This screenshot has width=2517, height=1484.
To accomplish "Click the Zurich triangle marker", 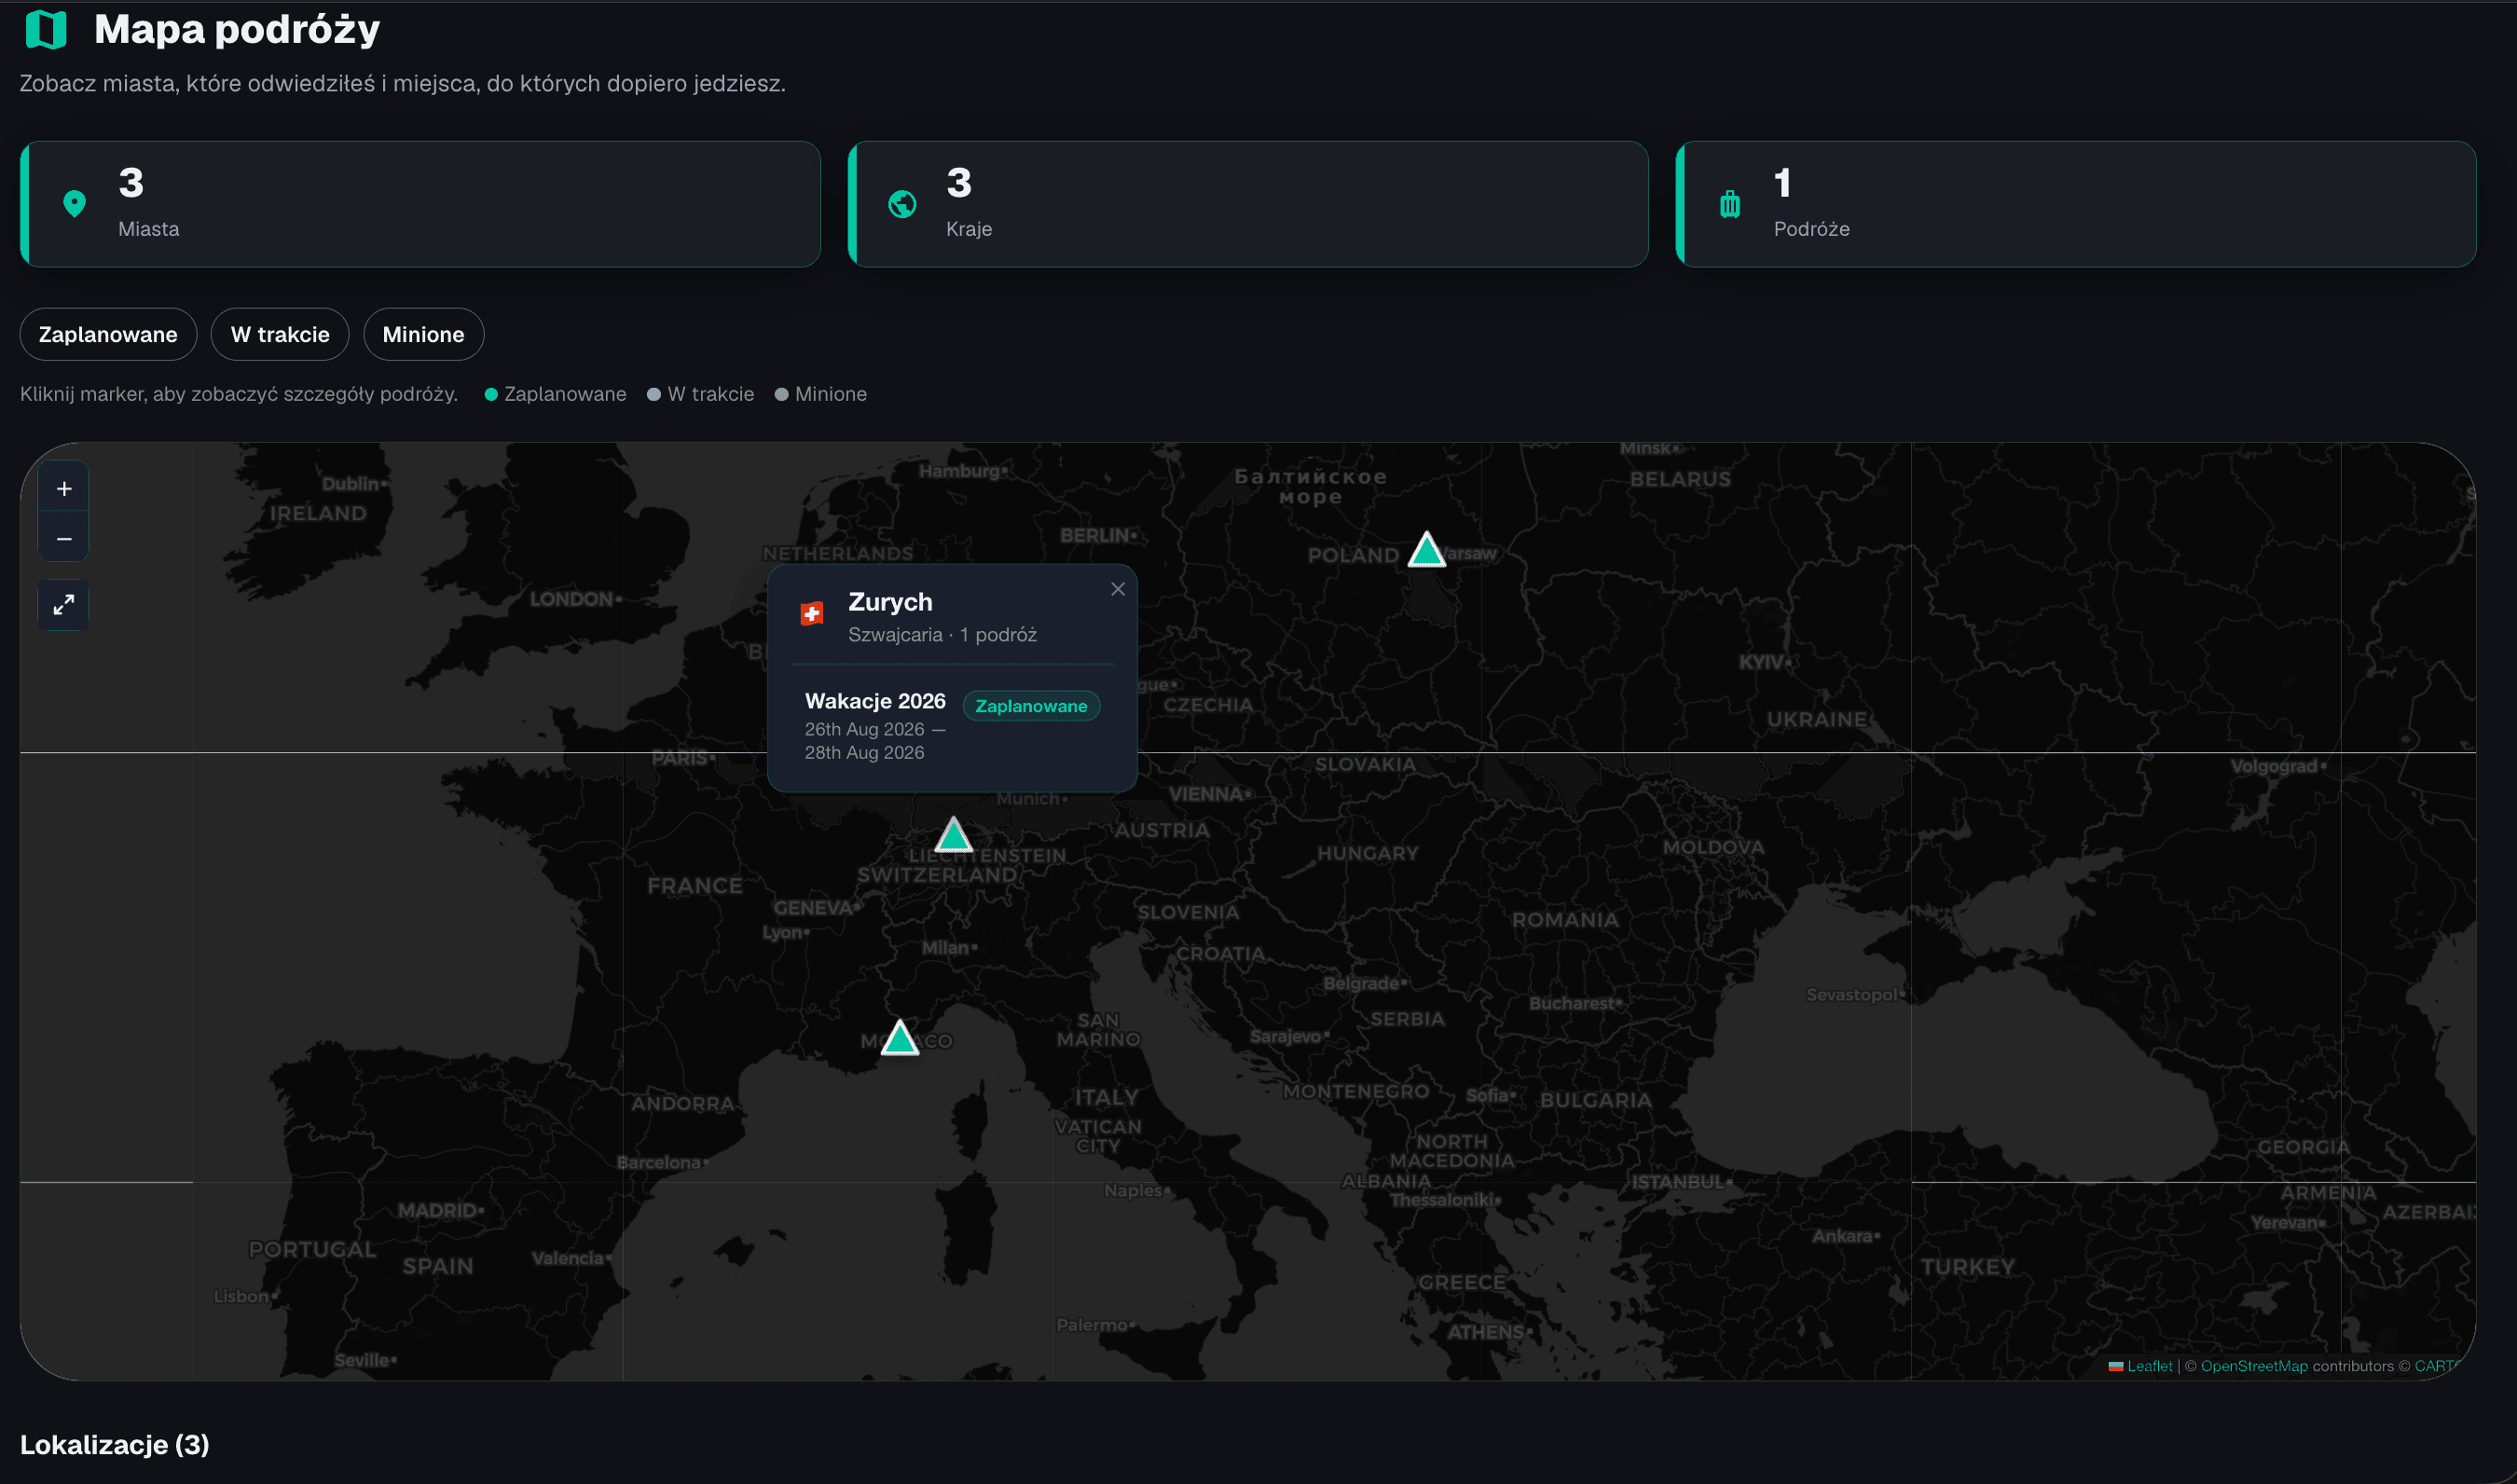I will point(953,835).
